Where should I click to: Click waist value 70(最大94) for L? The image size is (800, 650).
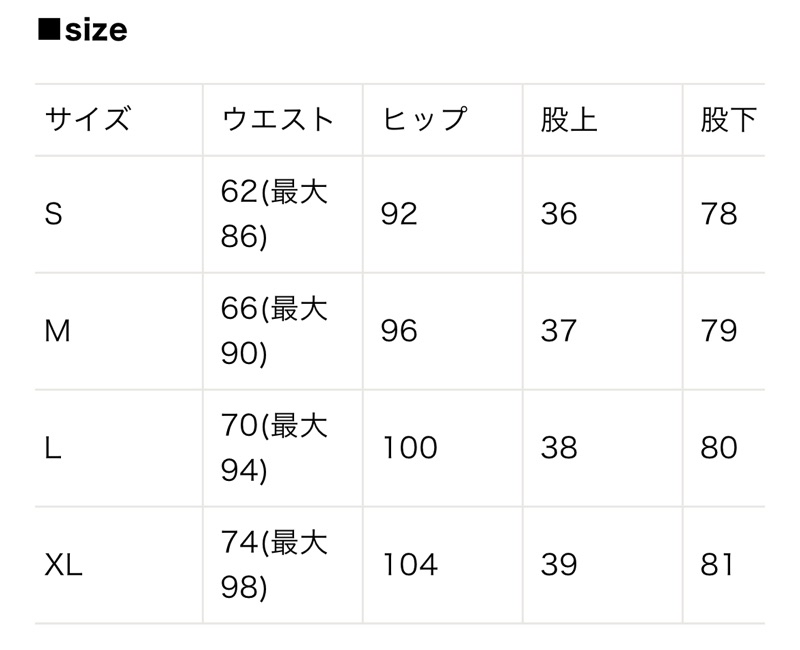(x=274, y=448)
